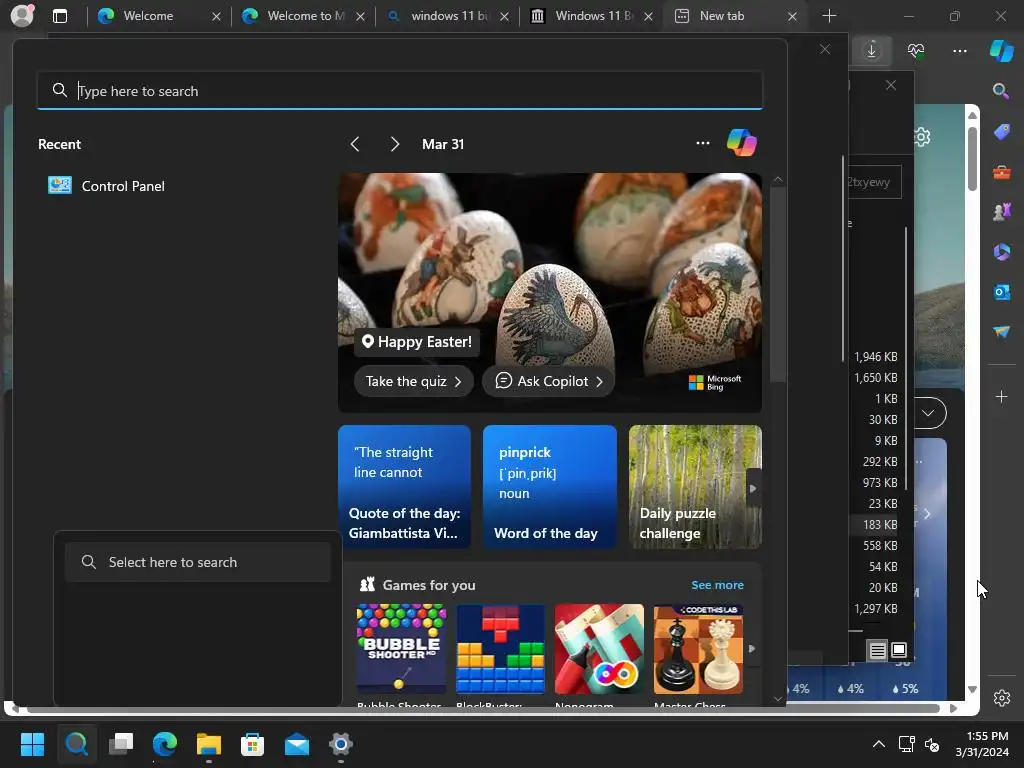Open Settings from the taskbar

(341, 744)
